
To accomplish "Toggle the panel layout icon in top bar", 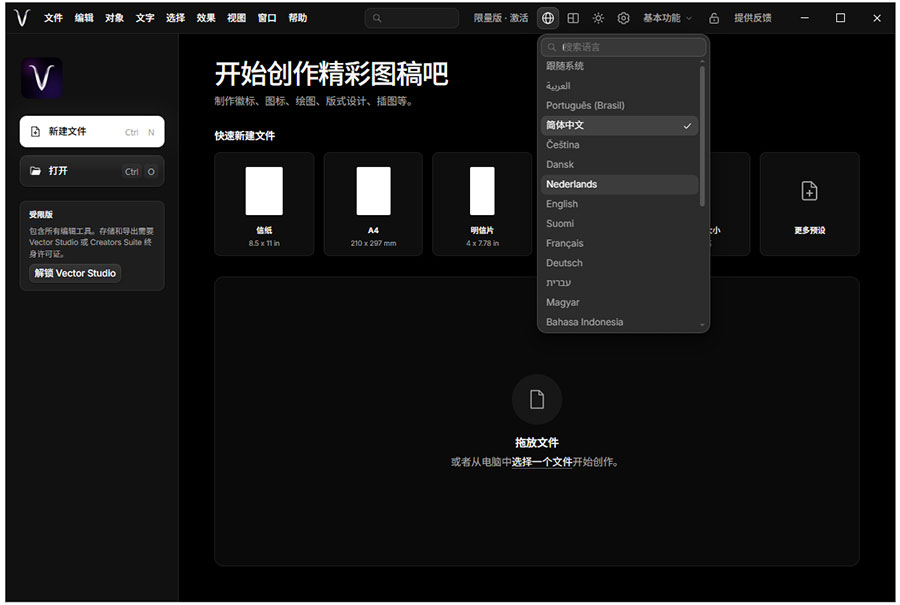I will point(573,18).
